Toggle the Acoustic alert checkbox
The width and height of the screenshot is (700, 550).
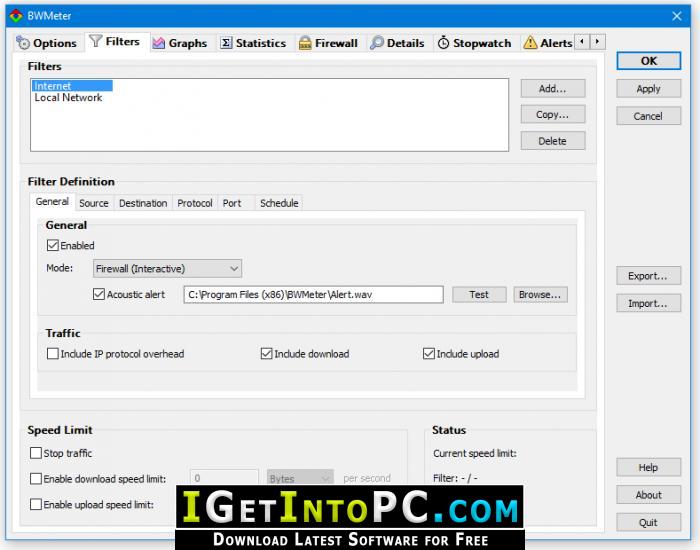coord(99,294)
